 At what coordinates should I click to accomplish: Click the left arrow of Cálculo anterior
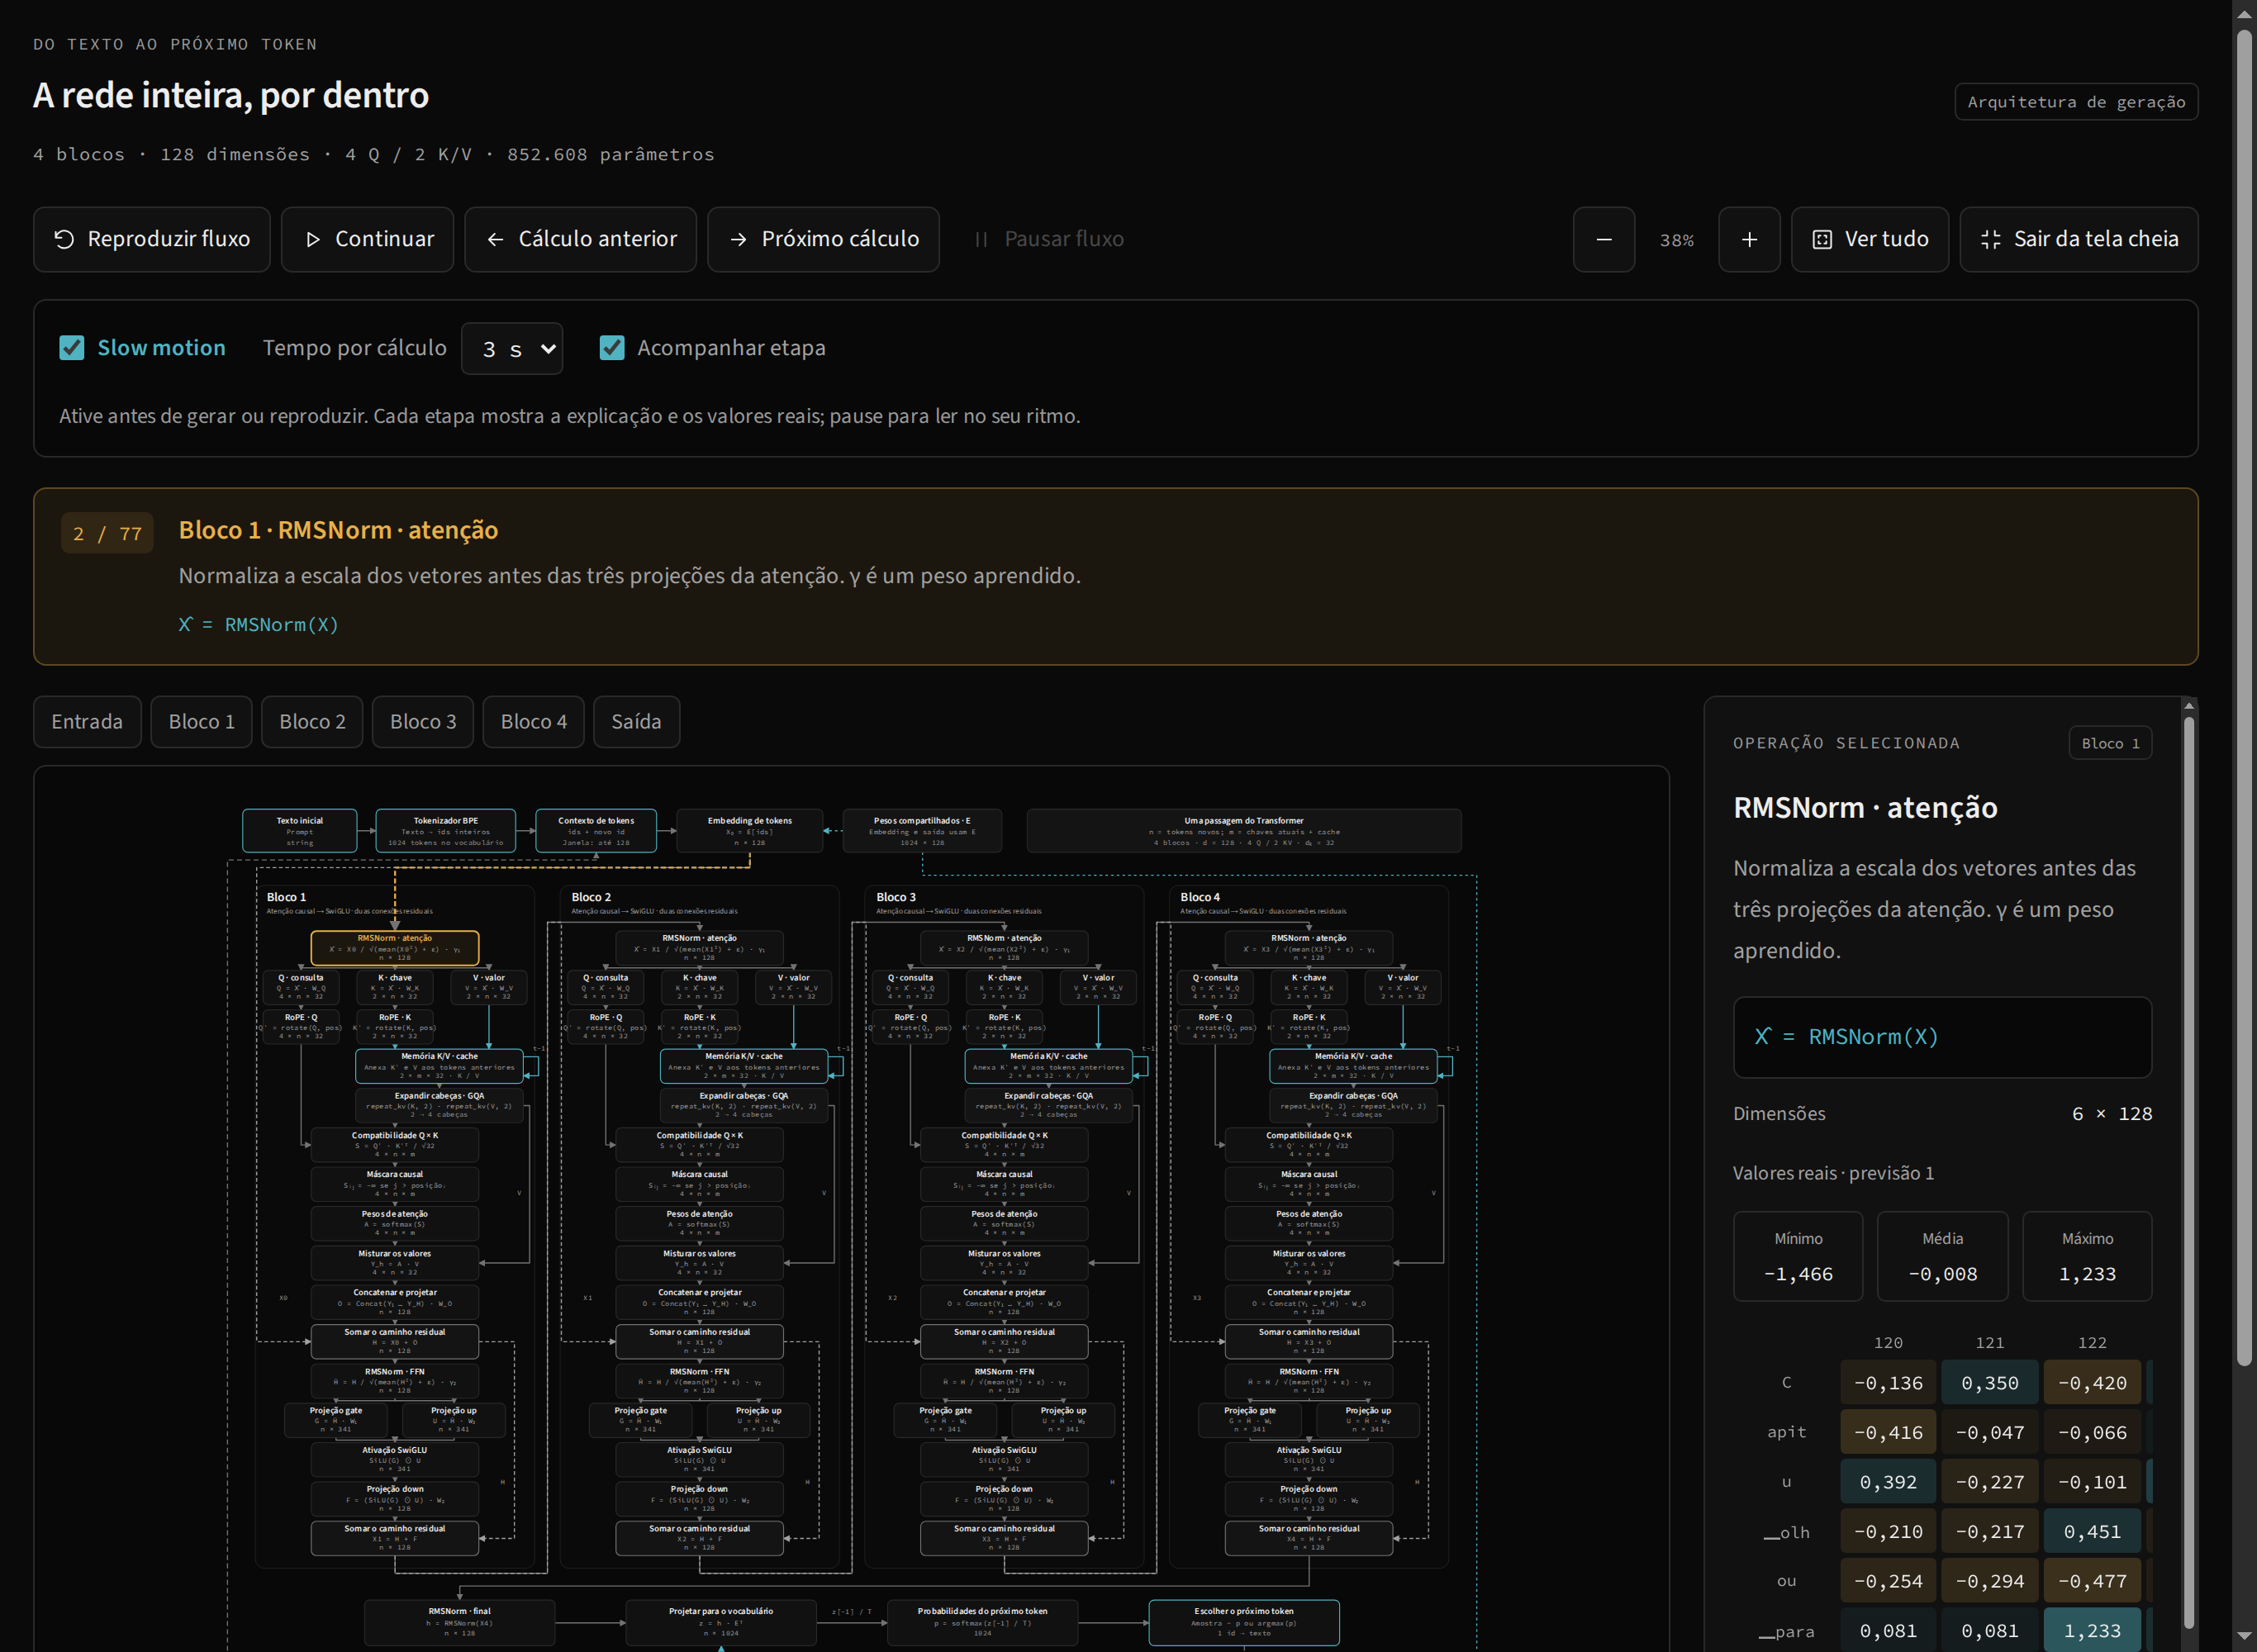495,240
